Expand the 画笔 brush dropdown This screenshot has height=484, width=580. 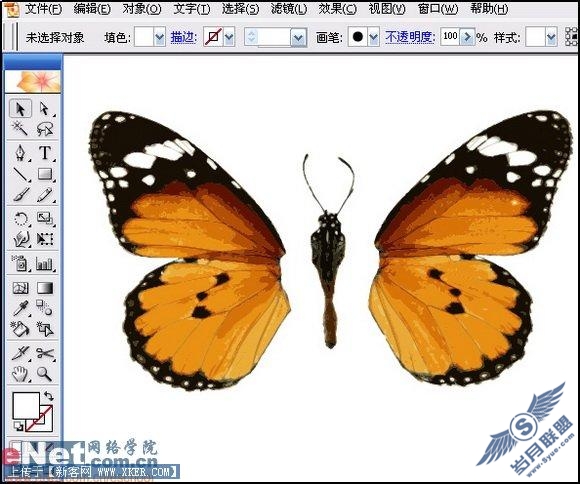click(374, 37)
